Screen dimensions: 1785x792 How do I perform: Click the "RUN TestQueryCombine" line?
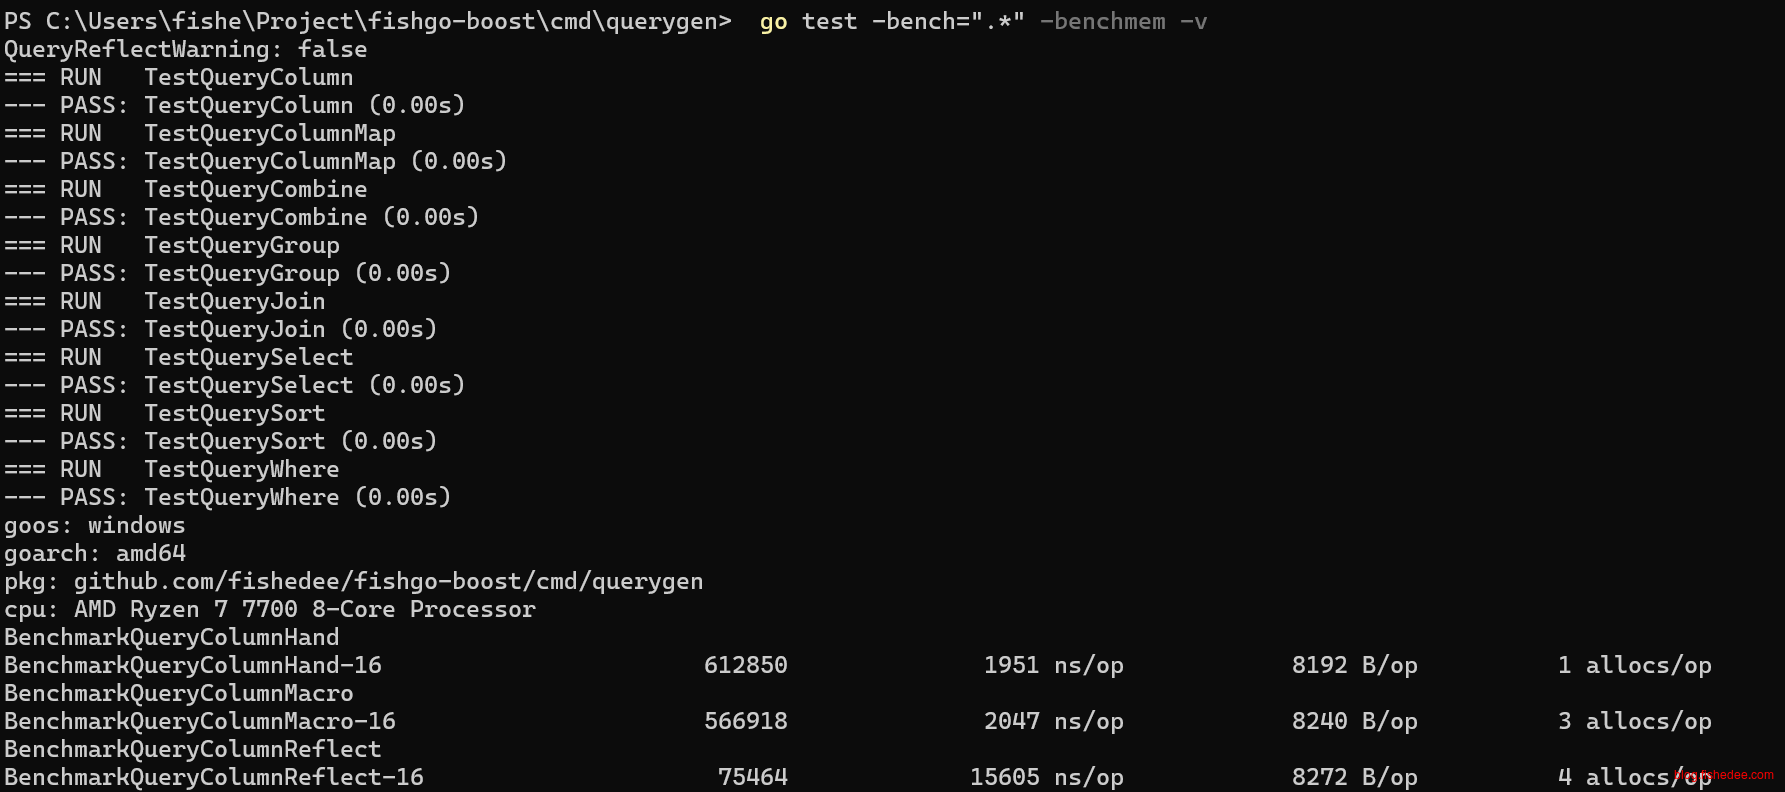click(185, 189)
